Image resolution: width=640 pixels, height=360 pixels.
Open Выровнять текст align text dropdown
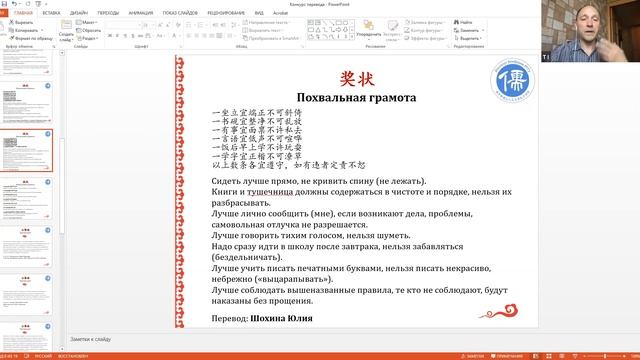point(263,30)
